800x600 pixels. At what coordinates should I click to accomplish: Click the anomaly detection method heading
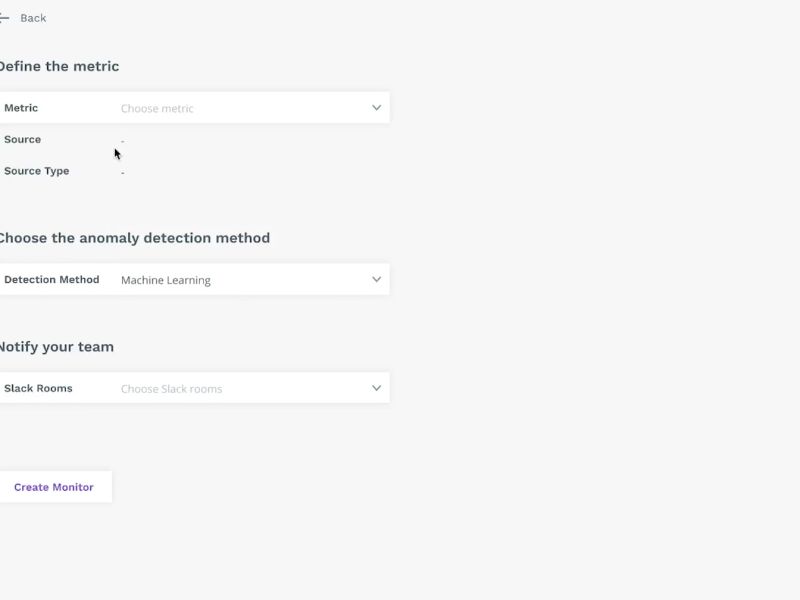pyautogui.click(x=135, y=238)
